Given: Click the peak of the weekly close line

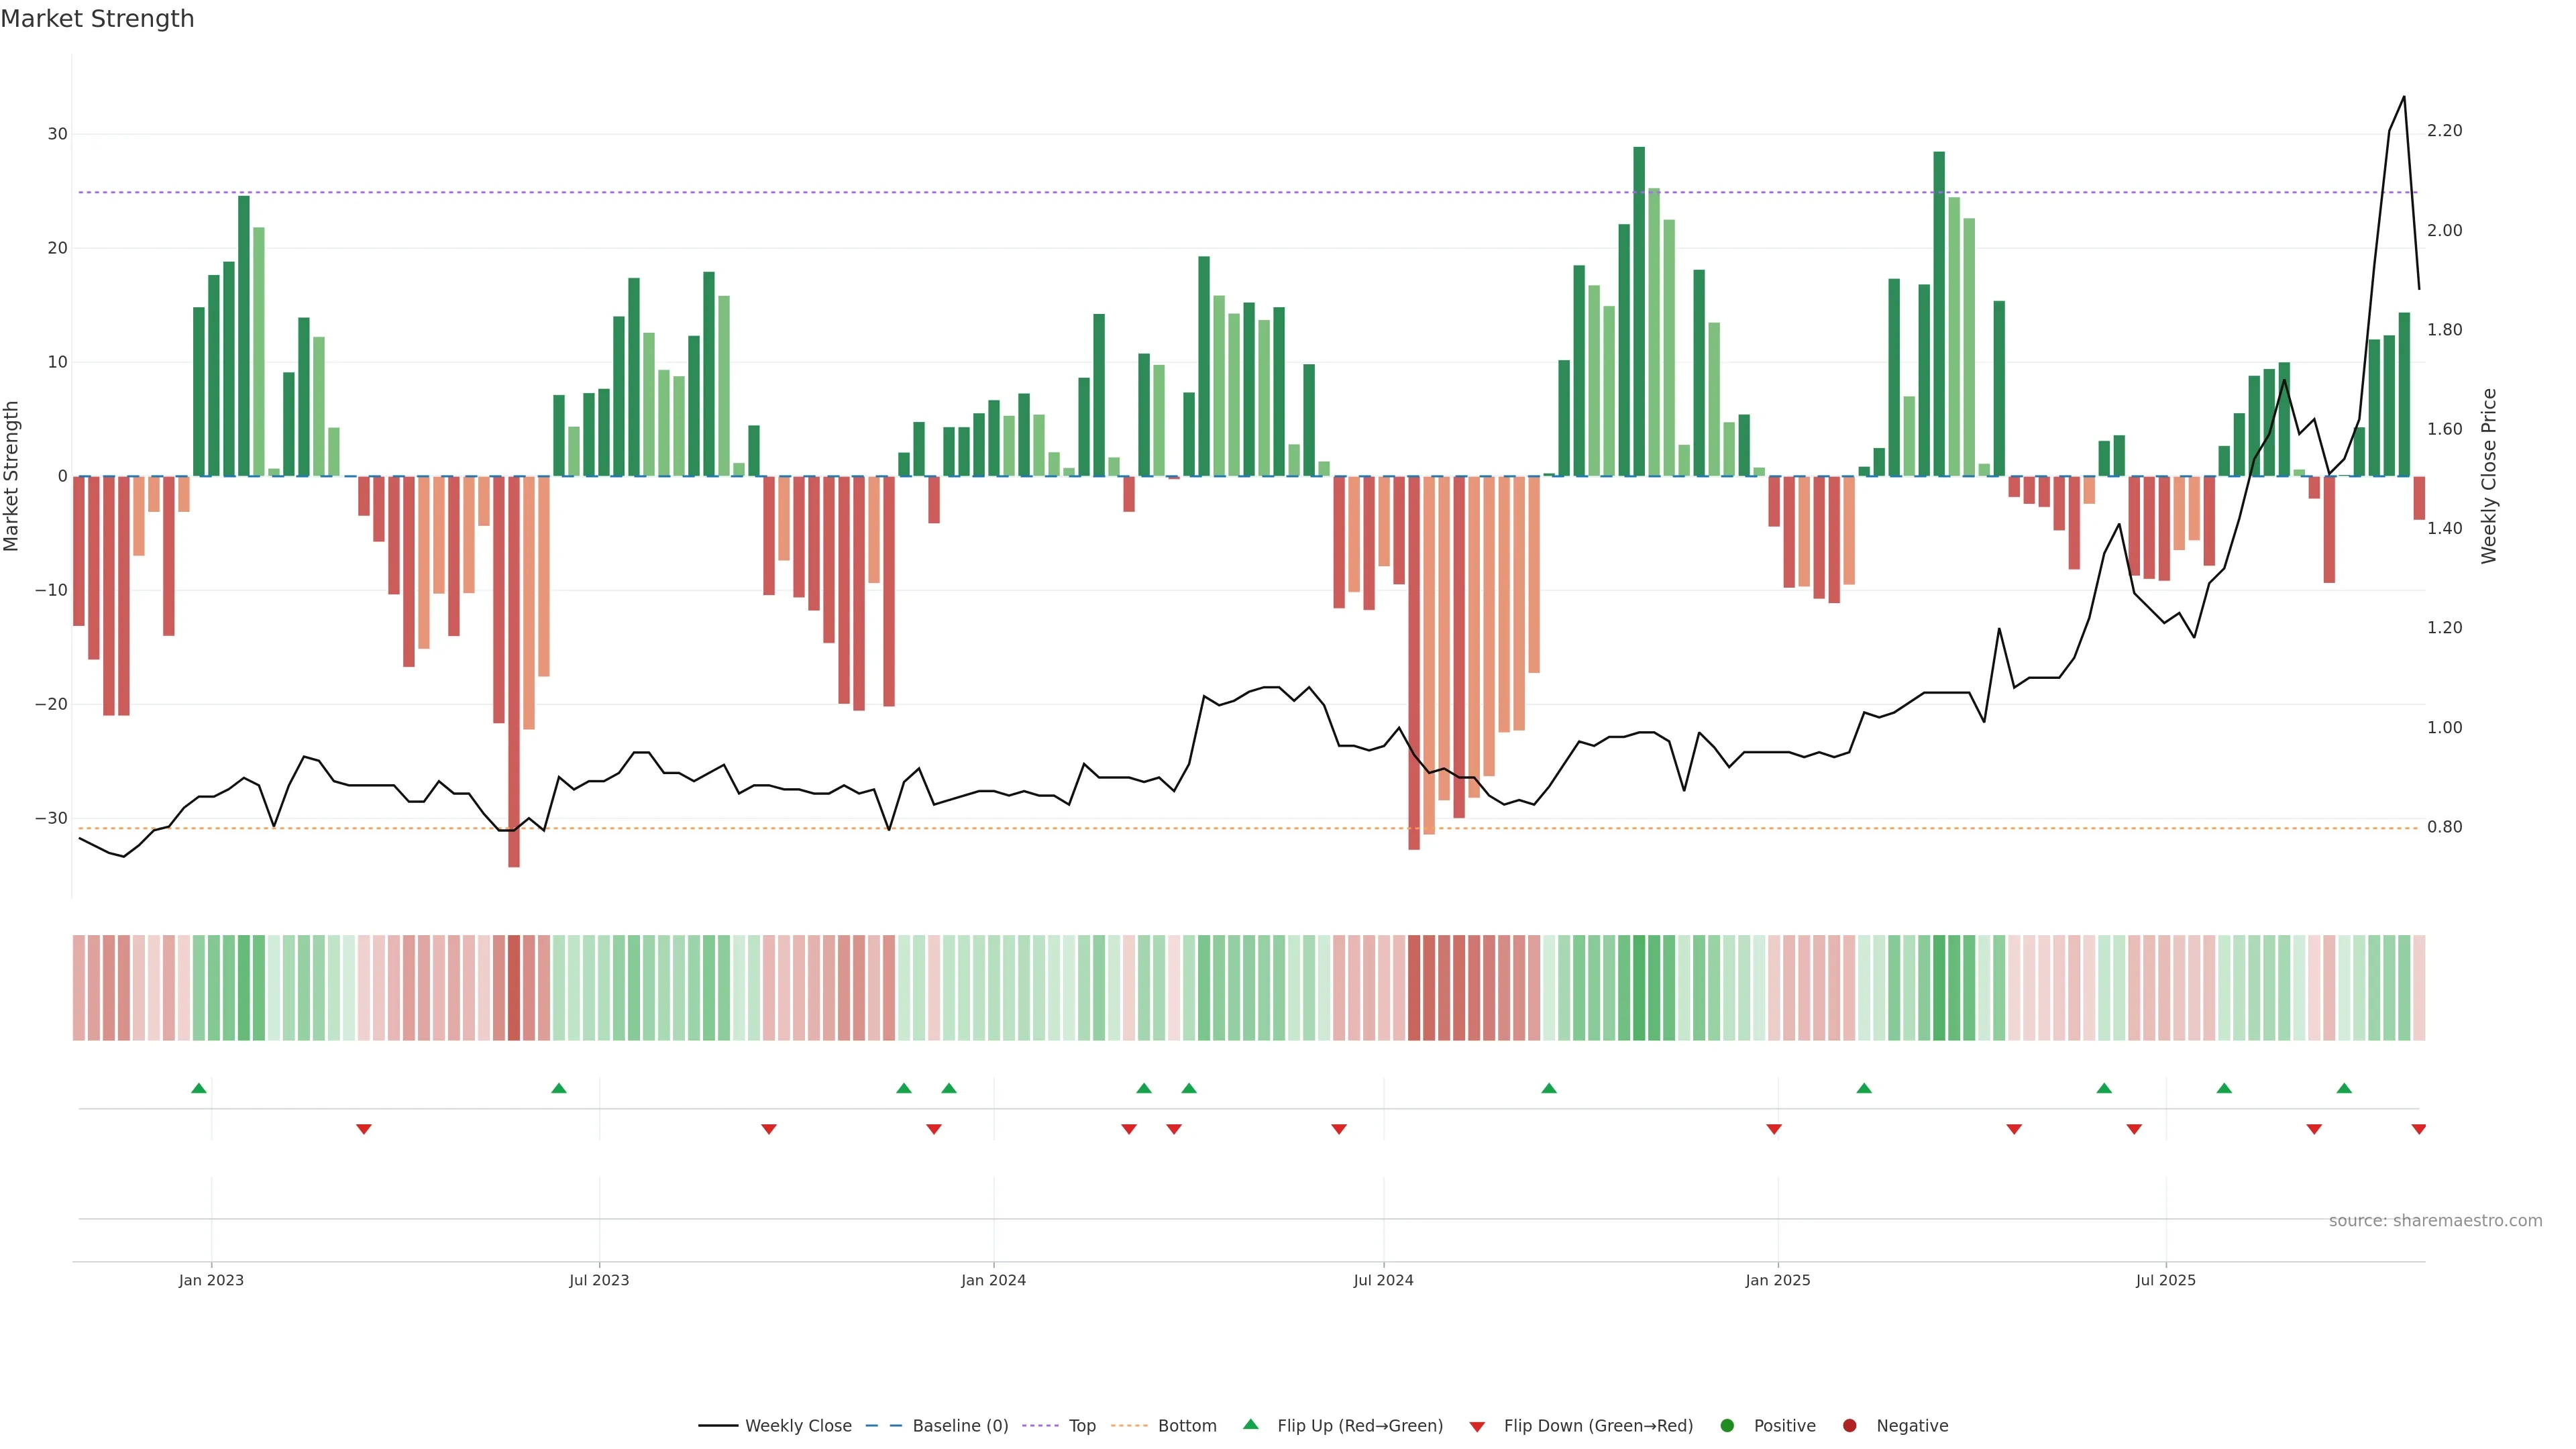Looking at the screenshot, I should tap(2404, 98).
